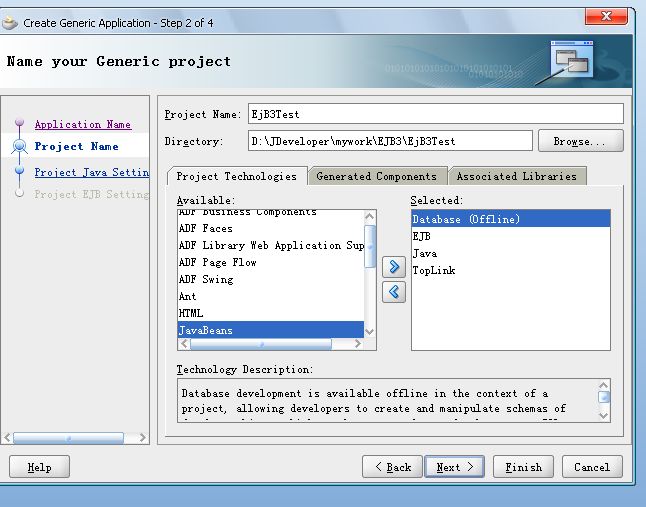Click scroll right arrow under Available list
Image resolution: width=646 pixels, height=507 pixels.
[x=358, y=344]
